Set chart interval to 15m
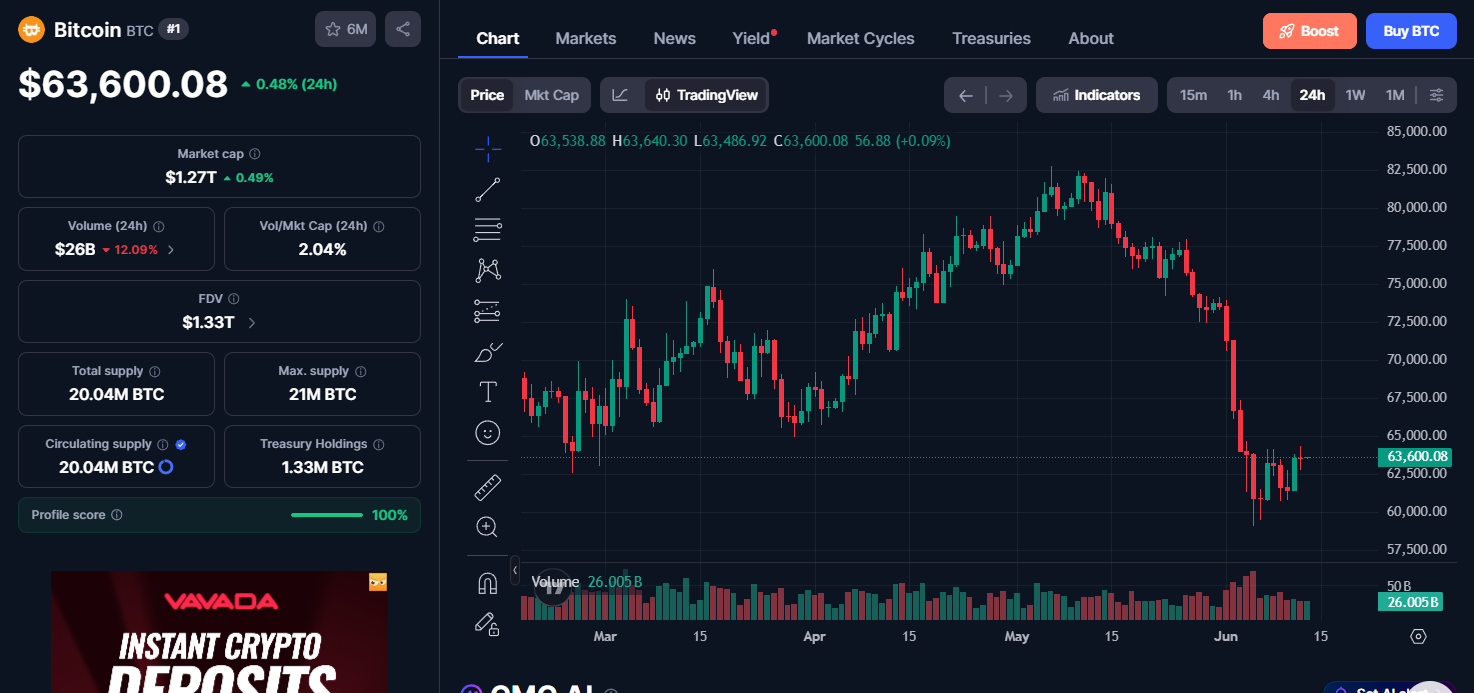This screenshot has width=1474, height=693. [1194, 95]
